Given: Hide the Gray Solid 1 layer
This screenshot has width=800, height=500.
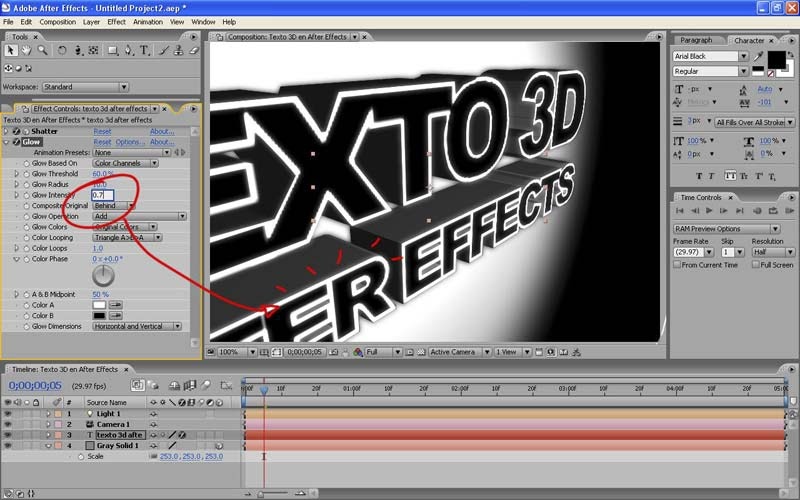Looking at the screenshot, I should (8, 446).
